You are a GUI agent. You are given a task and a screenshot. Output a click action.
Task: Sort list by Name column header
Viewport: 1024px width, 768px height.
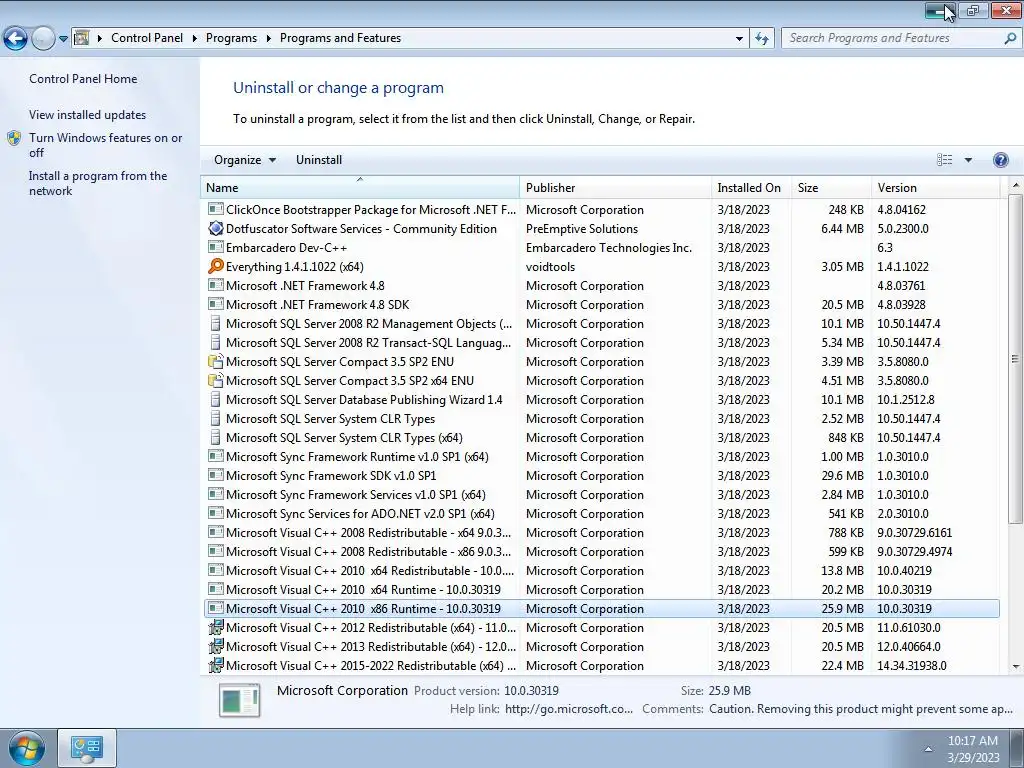coord(360,187)
